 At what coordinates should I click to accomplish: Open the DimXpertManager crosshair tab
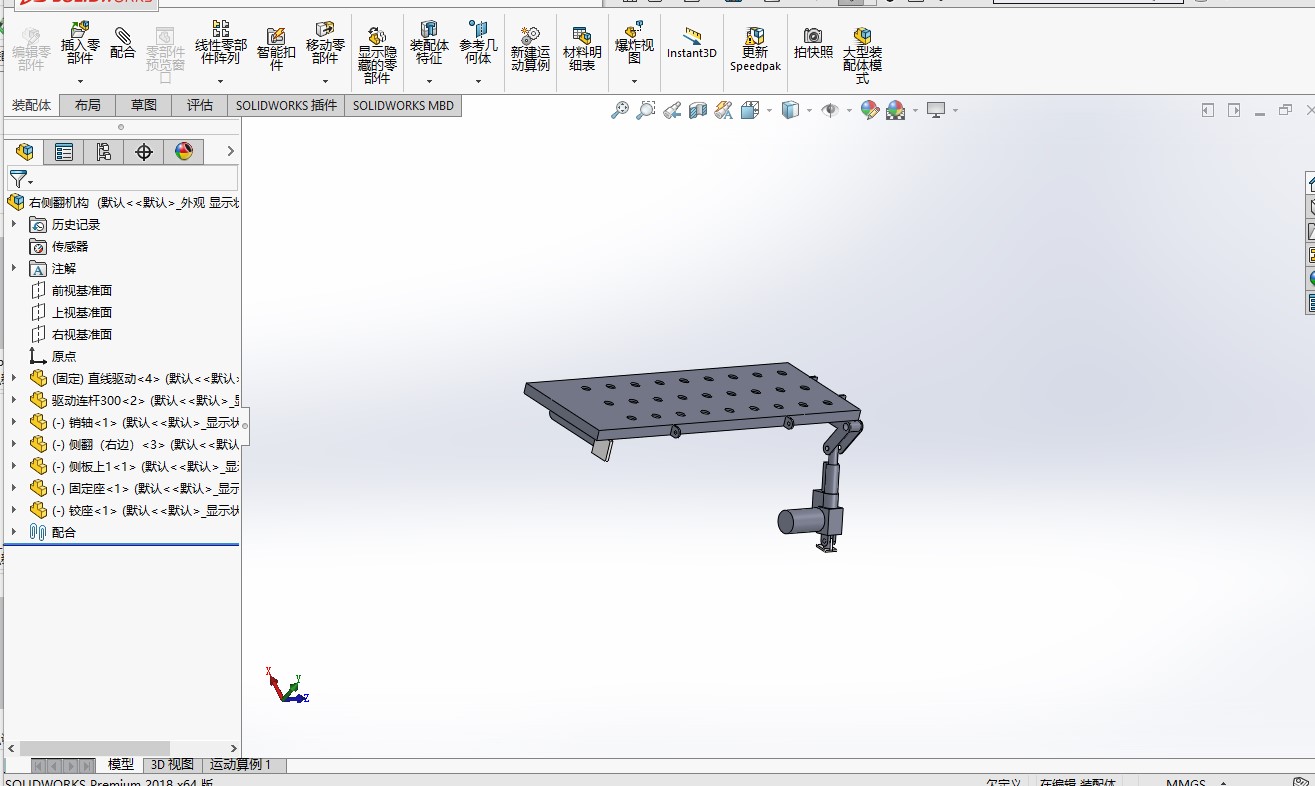point(144,152)
